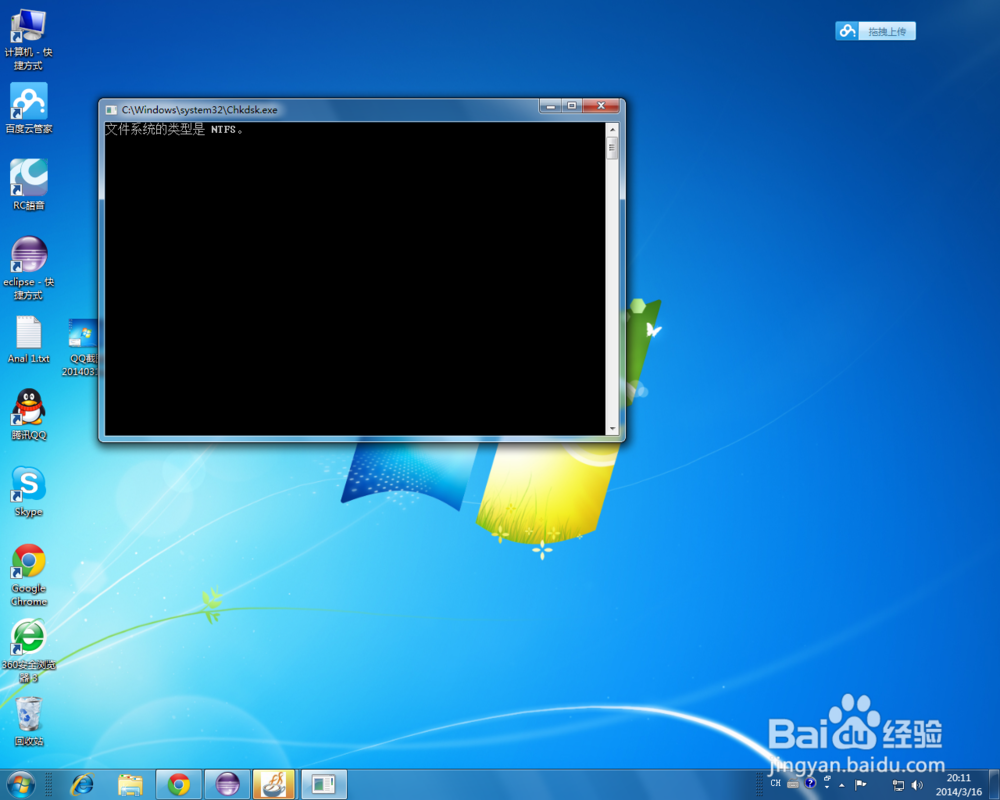The height and width of the screenshot is (800, 1000).
Task: Toggle the soft keyboard tray icon
Action: pyautogui.click(x=793, y=784)
